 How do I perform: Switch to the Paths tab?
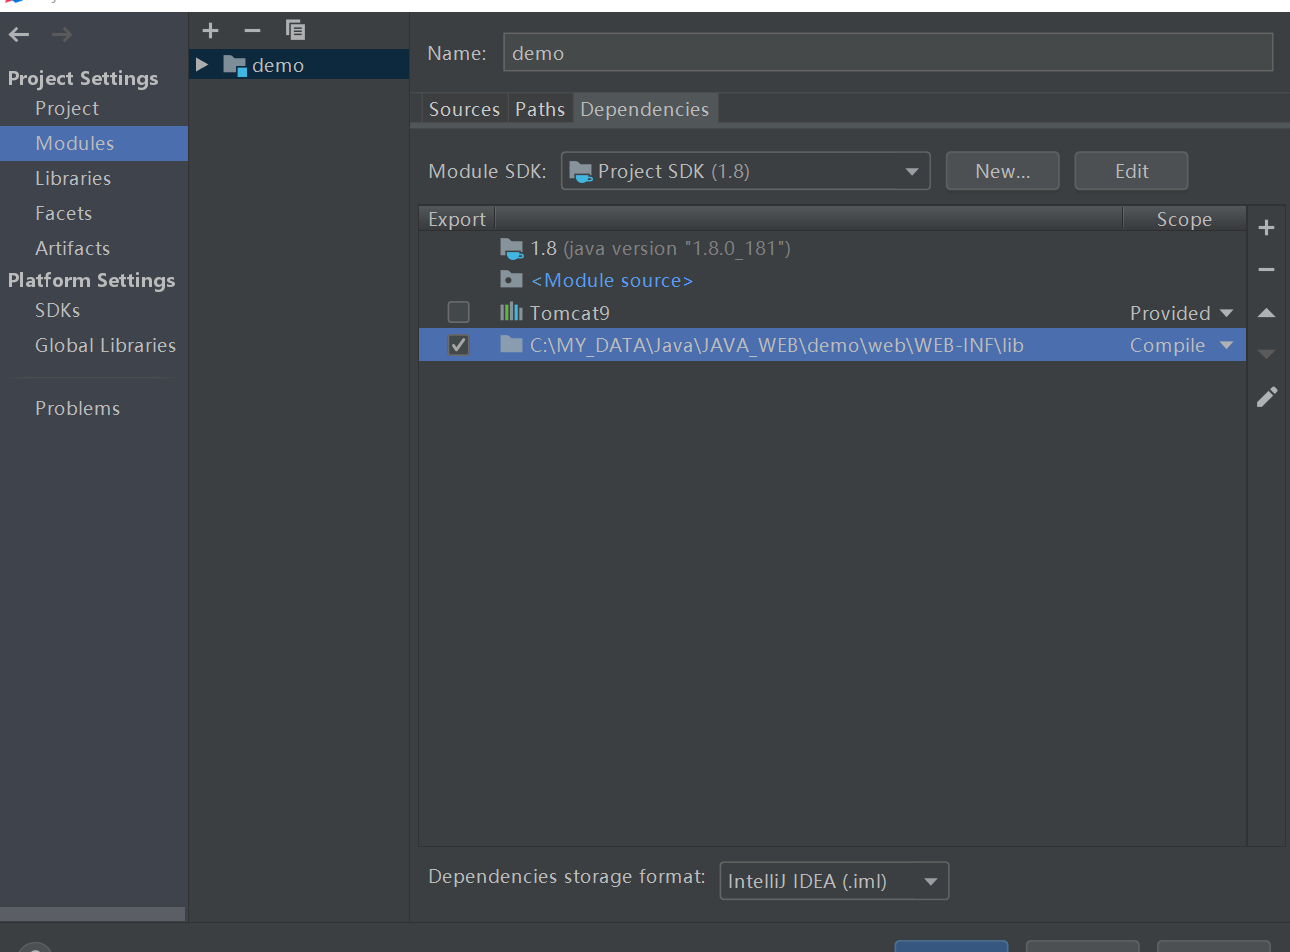540,109
